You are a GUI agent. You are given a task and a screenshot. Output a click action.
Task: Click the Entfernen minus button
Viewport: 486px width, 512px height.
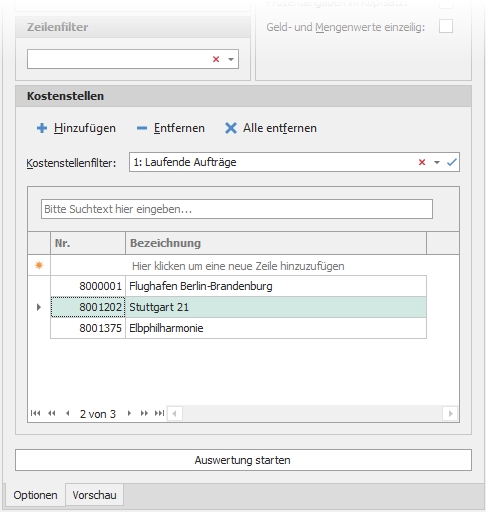click(x=171, y=128)
